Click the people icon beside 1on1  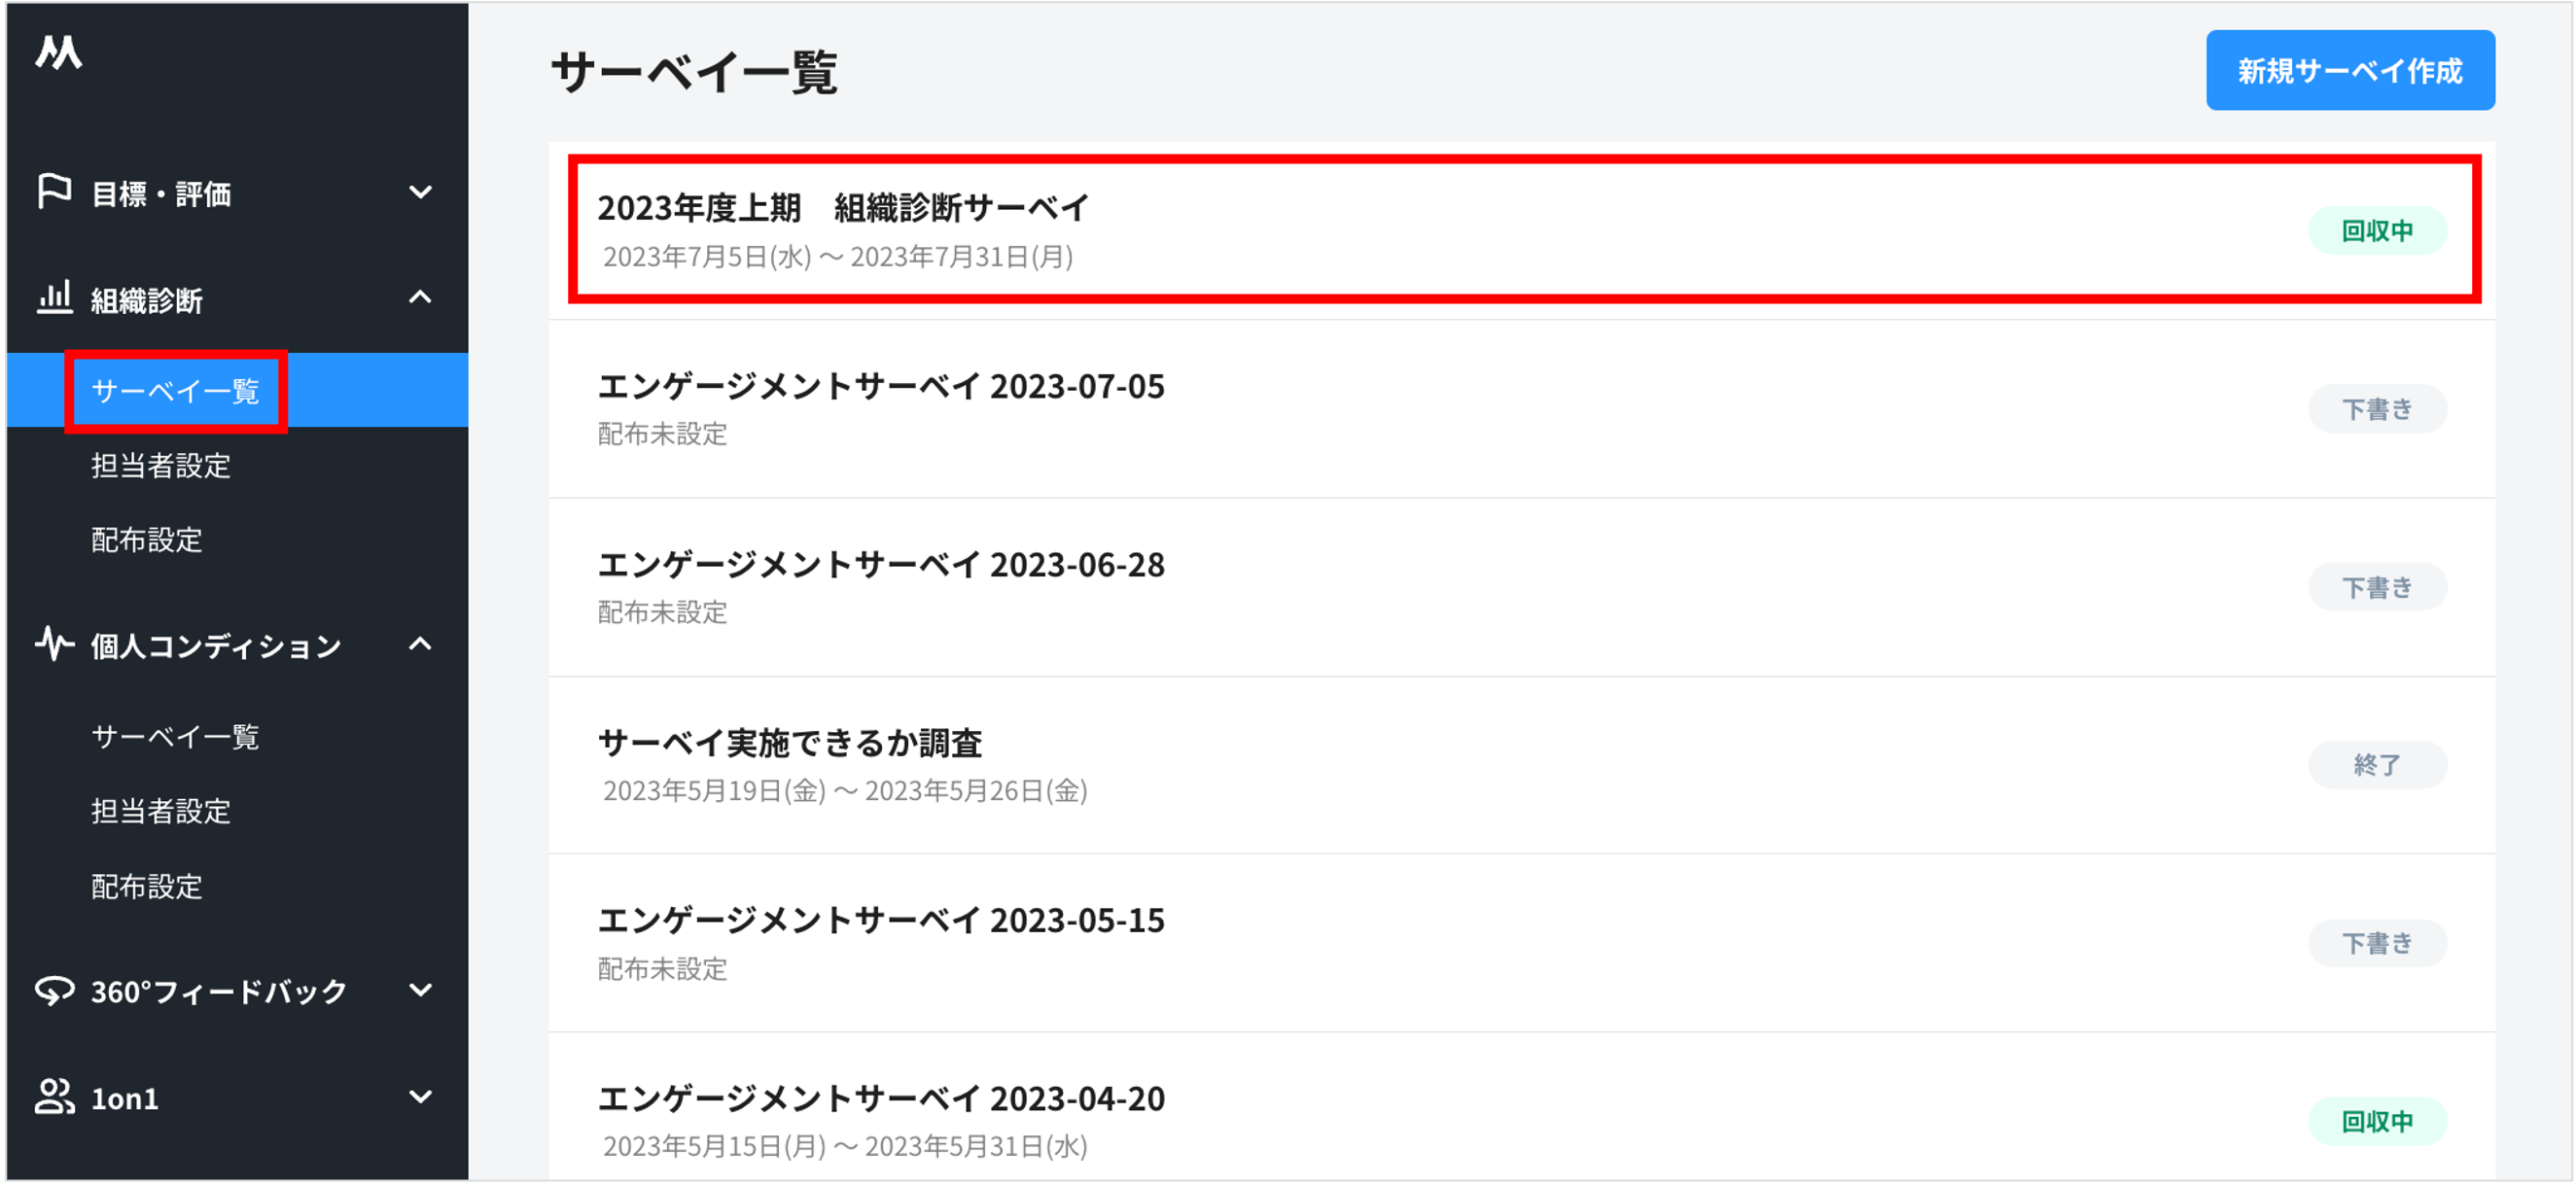point(54,1097)
